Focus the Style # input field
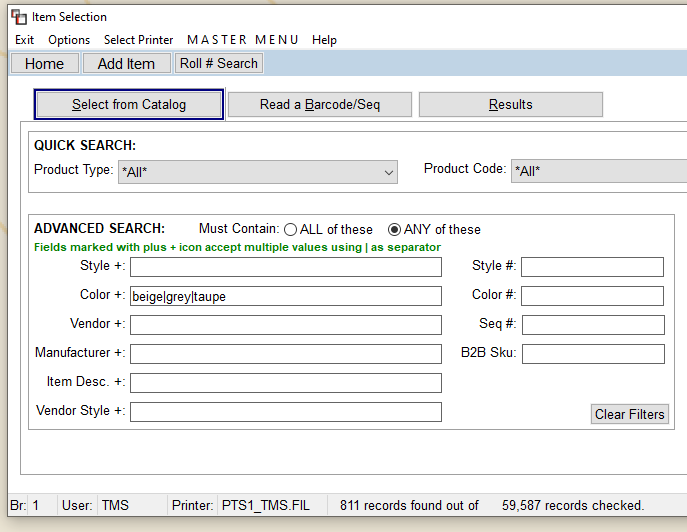This screenshot has width=687, height=532. [x=592, y=267]
